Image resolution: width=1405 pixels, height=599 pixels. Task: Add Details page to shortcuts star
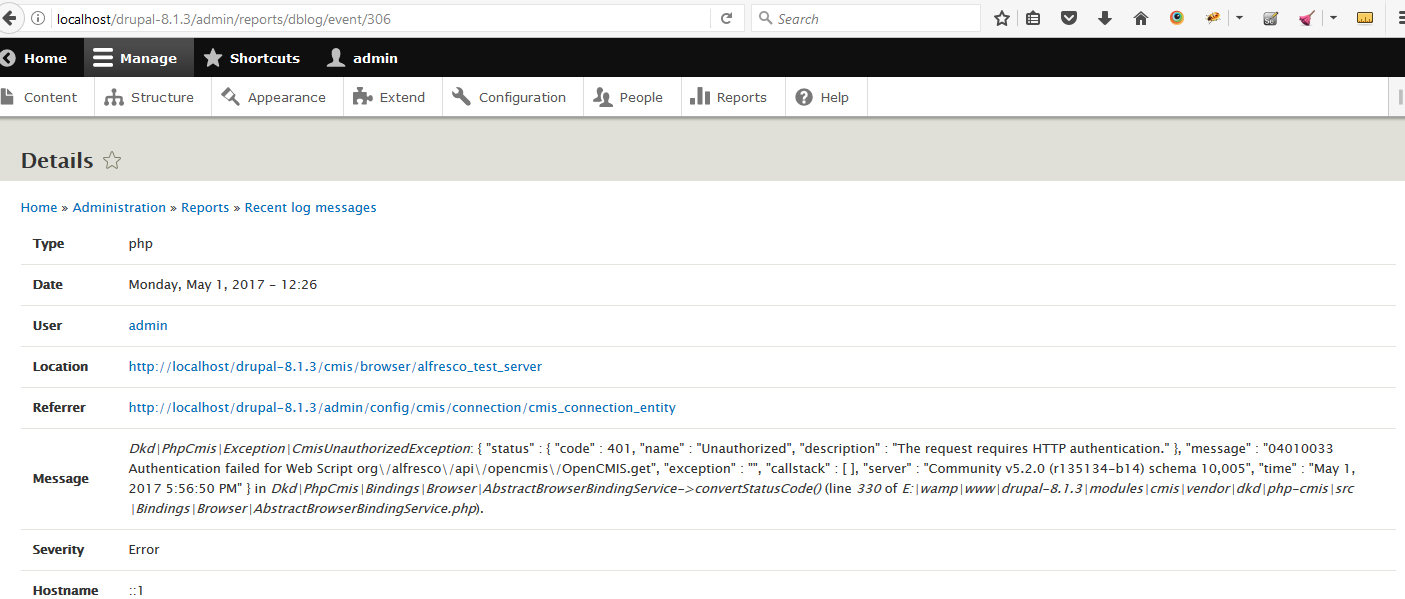[x=112, y=161]
